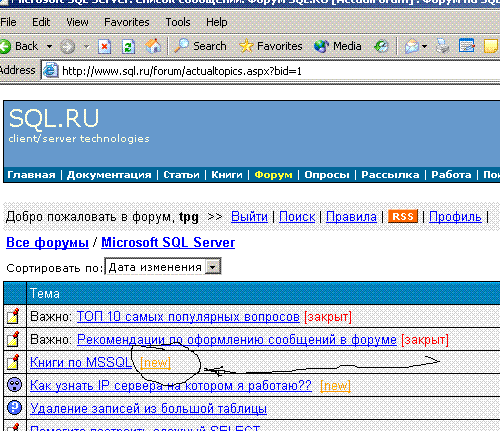The width and height of the screenshot is (500, 432).
Task: Click the Forward navigation arrow
Action: coord(67,46)
